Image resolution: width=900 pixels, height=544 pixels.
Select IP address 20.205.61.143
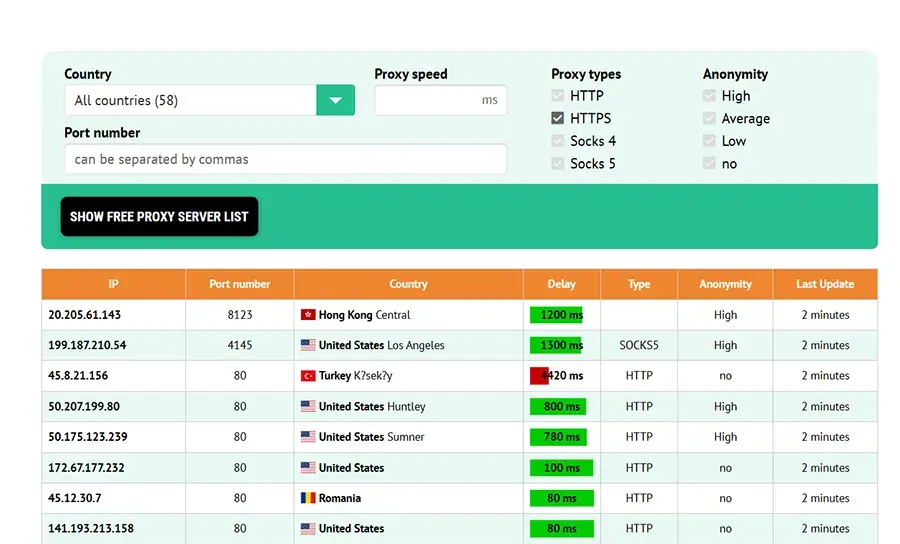pyautogui.click(x=85, y=315)
